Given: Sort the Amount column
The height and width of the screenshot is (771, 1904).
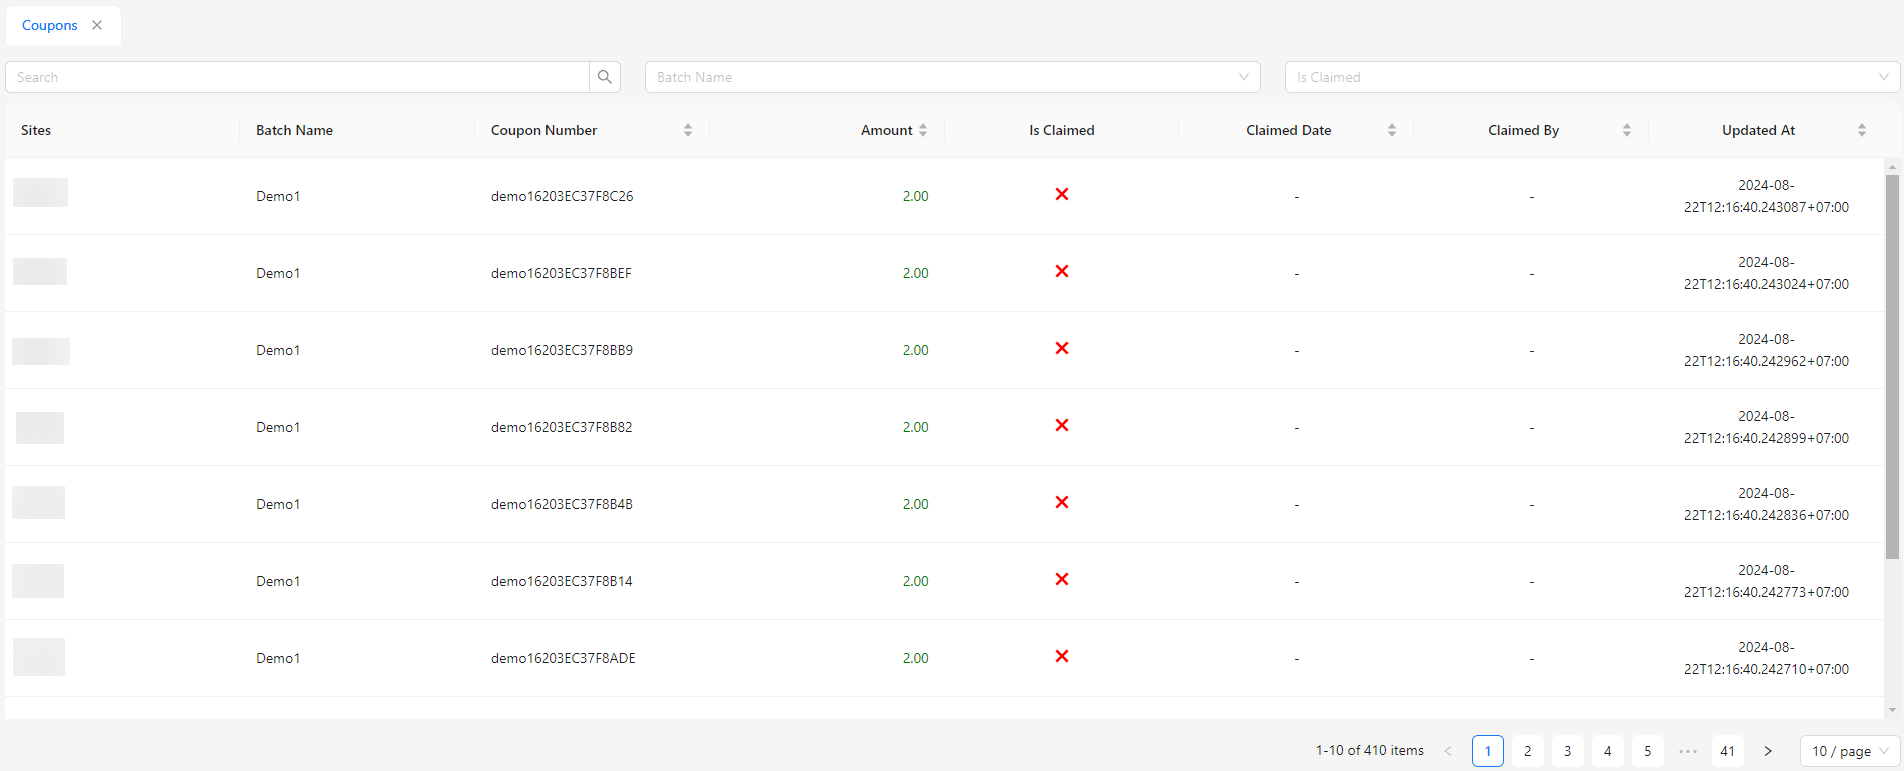Looking at the screenshot, I should point(923,130).
